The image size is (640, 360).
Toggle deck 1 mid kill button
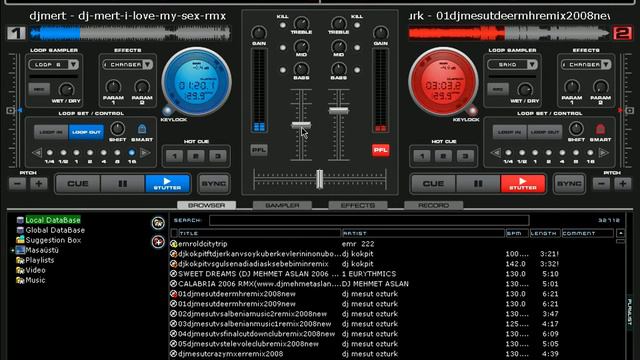pyautogui.click(x=282, y=48)
